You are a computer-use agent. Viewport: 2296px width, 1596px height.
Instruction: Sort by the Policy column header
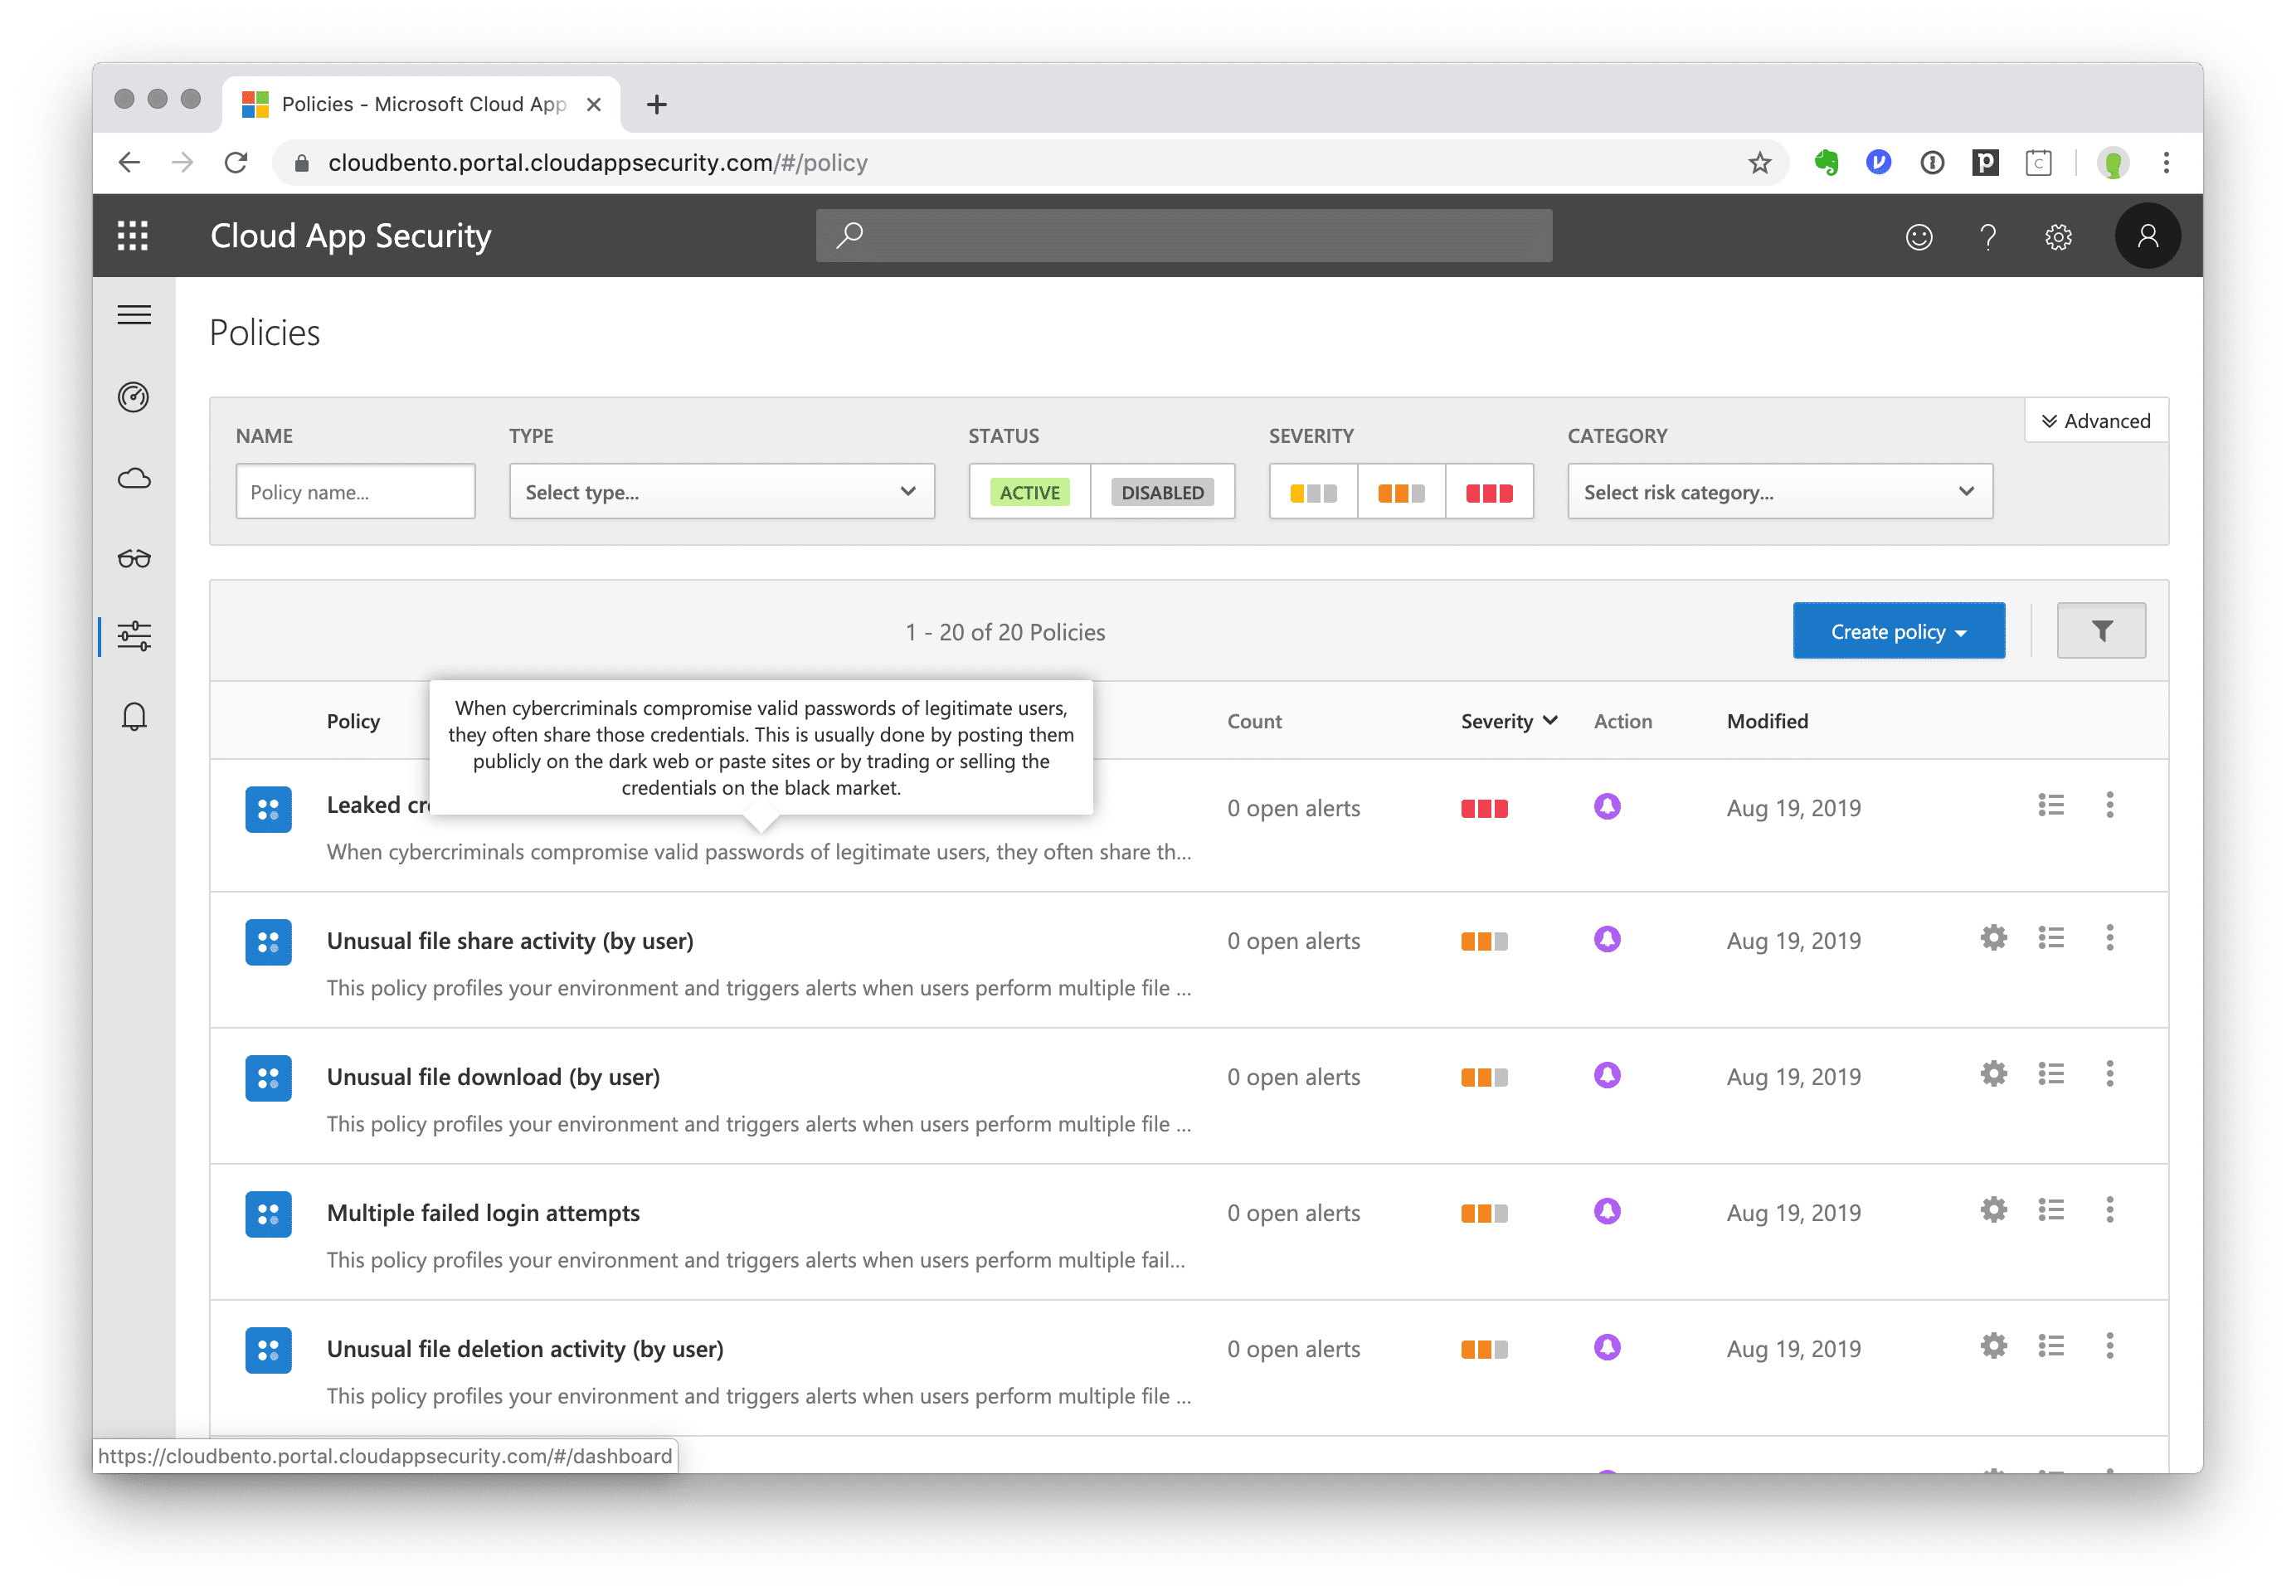353,721
